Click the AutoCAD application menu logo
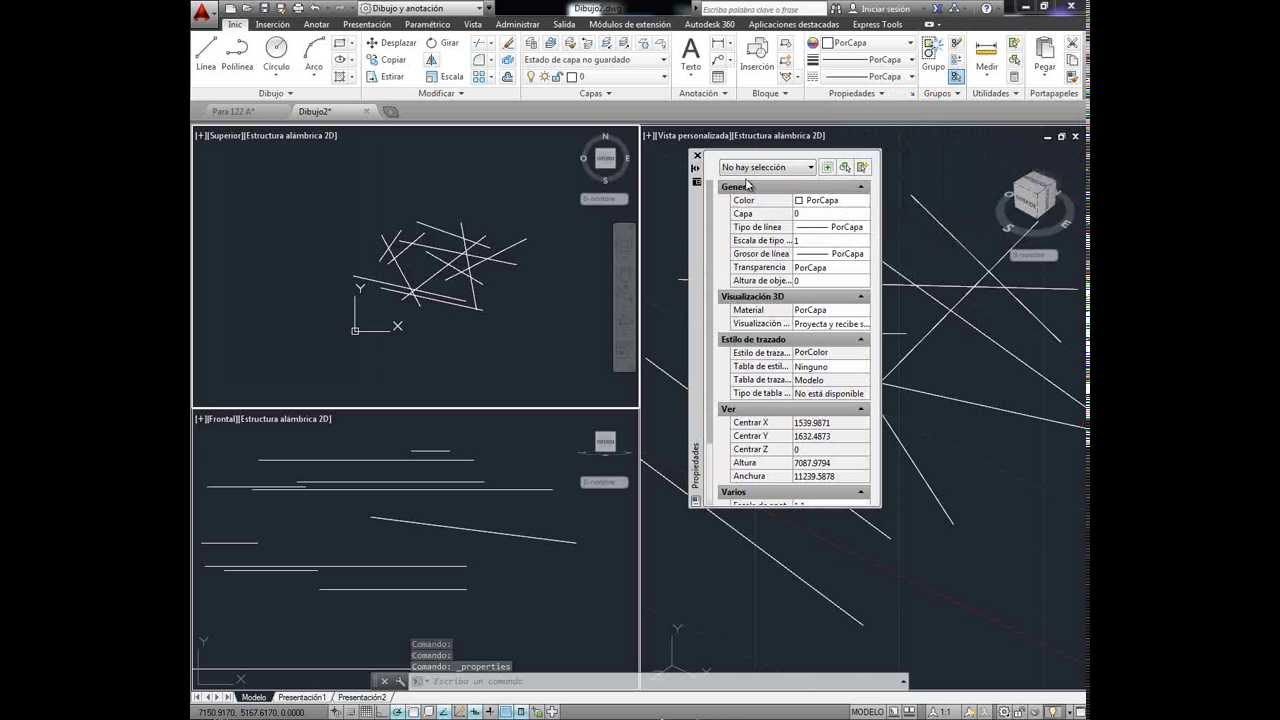Screen dimensions: 1280x720 coord(202,12)
